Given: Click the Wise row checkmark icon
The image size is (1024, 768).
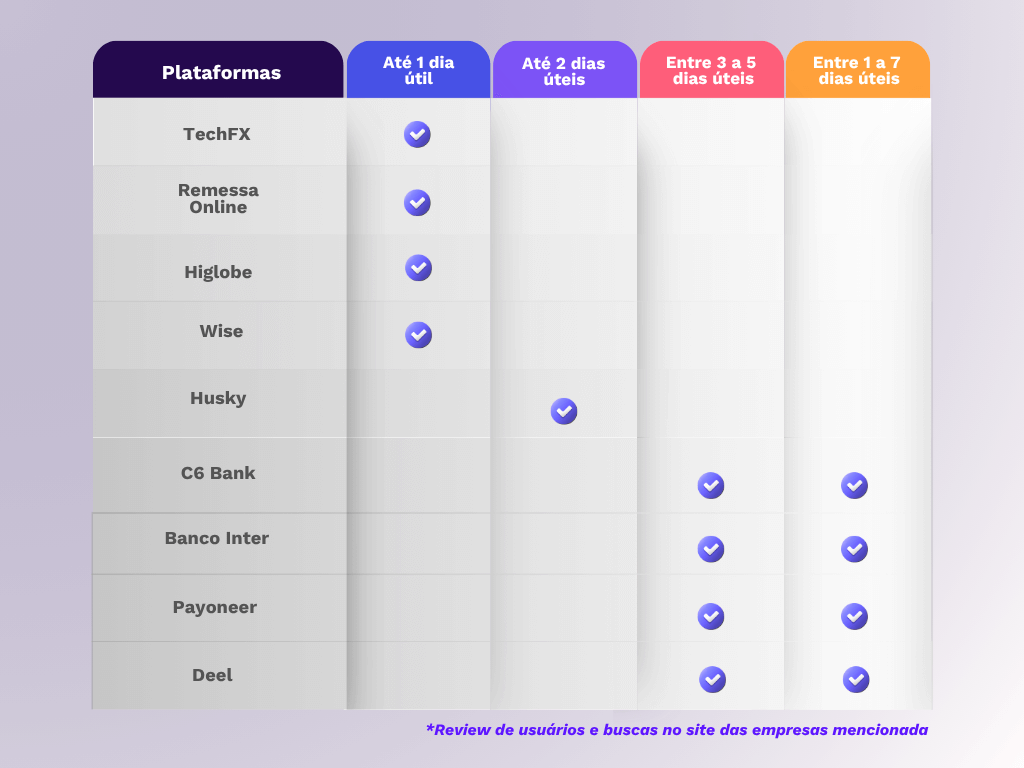Looking at the screenshot, I should tap(418, 334).
